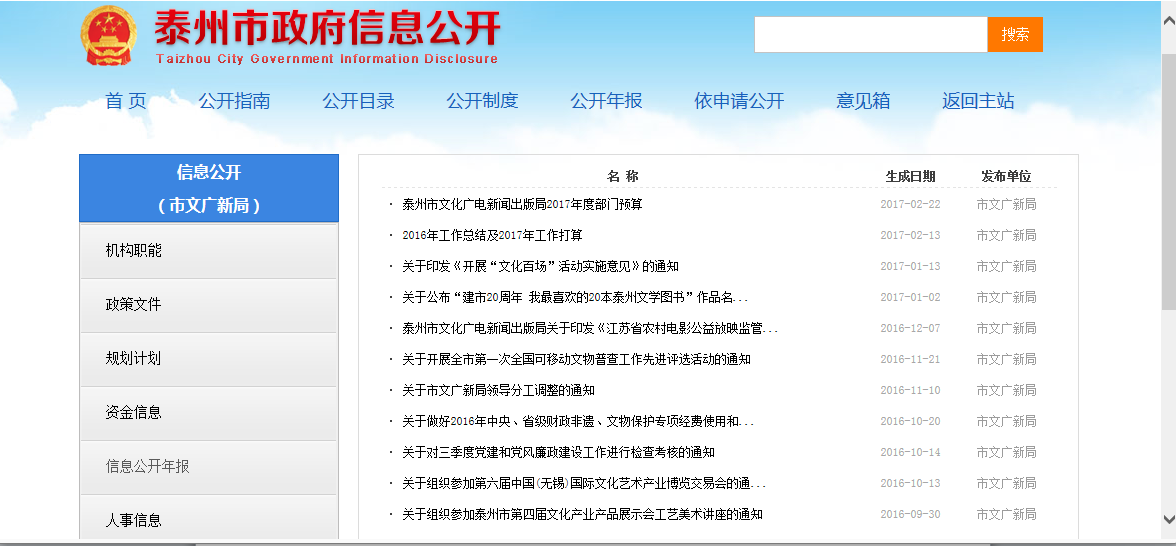The image size is (1176, 546).
Task: Click the scrollbar down arrow
Action: click(x=1167, y=518)
